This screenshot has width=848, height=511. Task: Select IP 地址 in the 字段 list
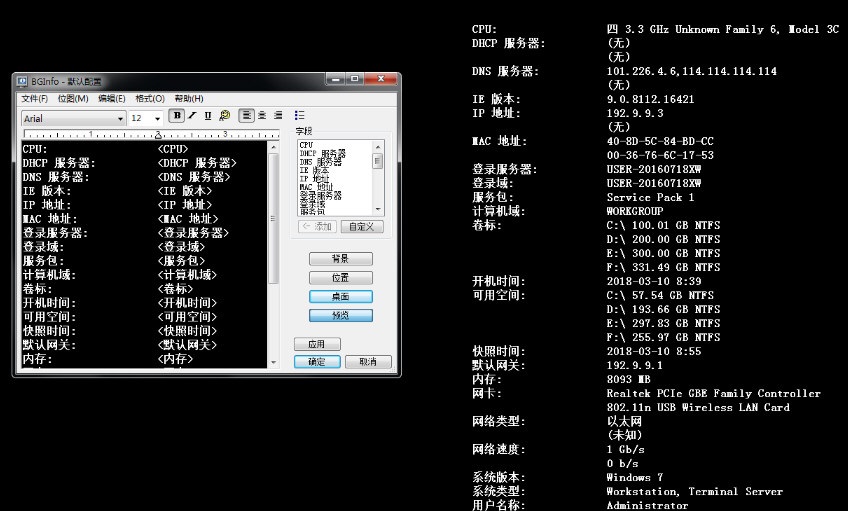(x=314, y=178)
